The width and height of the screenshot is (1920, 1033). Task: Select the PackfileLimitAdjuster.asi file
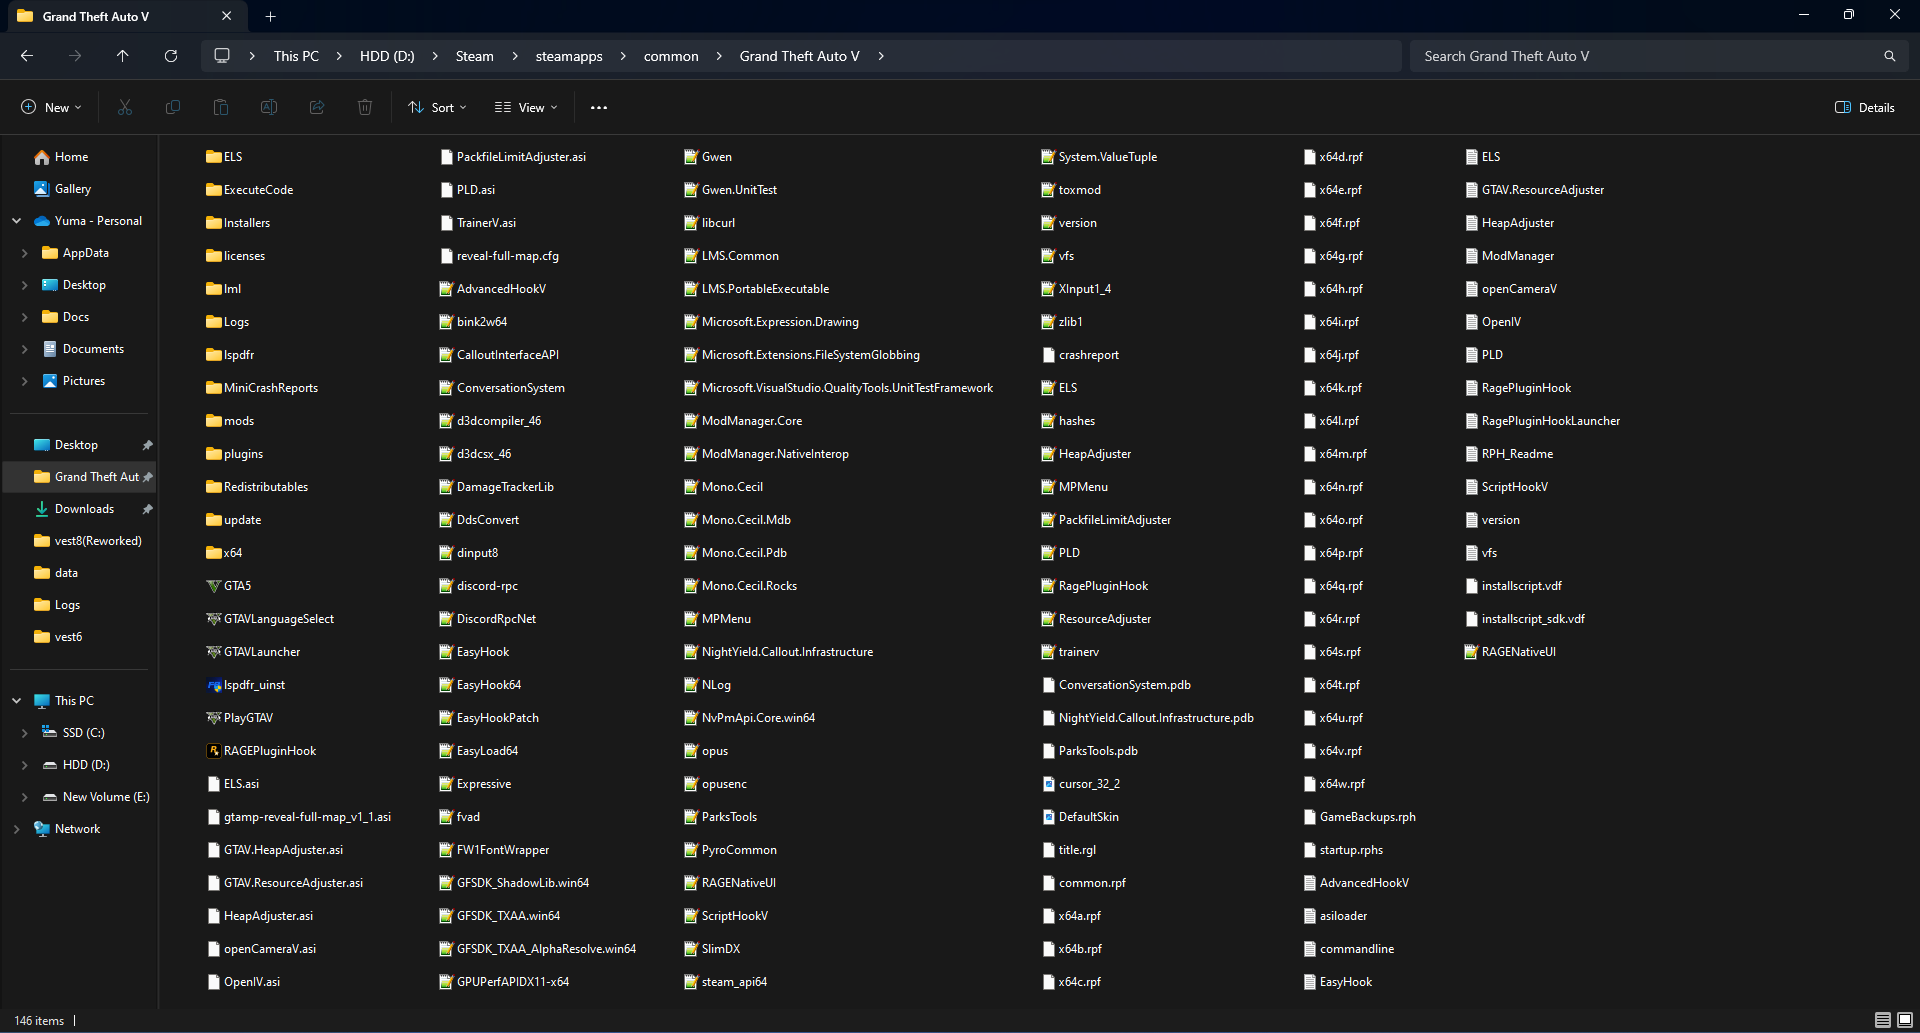pos(513,157)
